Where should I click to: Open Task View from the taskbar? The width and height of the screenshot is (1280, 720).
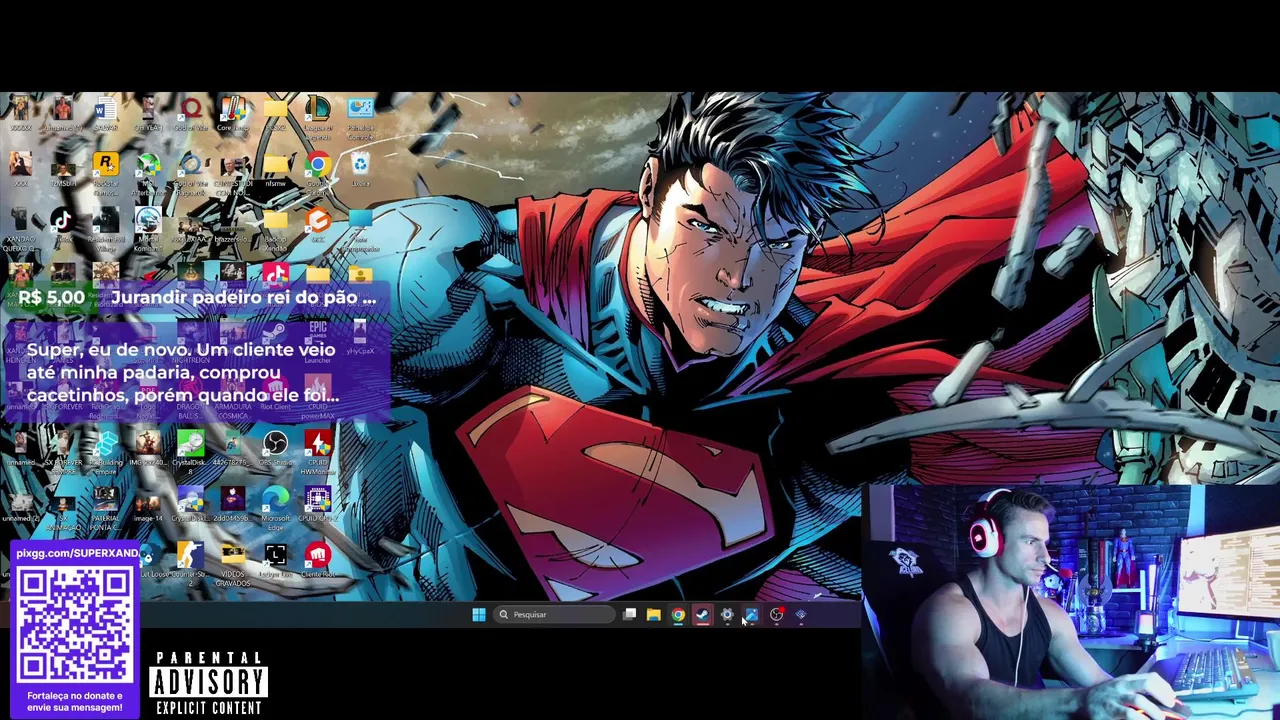(629, 614)
